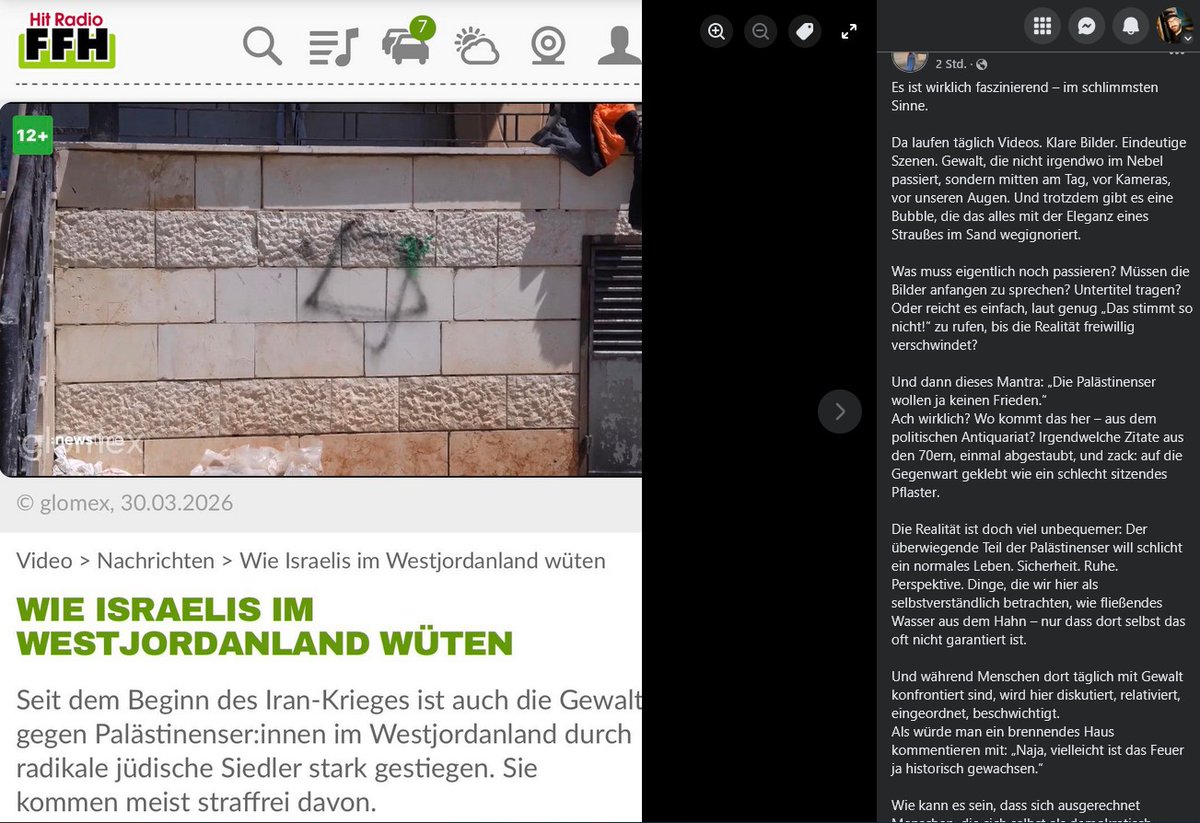The height and width of the screenshot is (823, 1200).
Task: Tag people on the photo
Action: click(x=805, y=31)
